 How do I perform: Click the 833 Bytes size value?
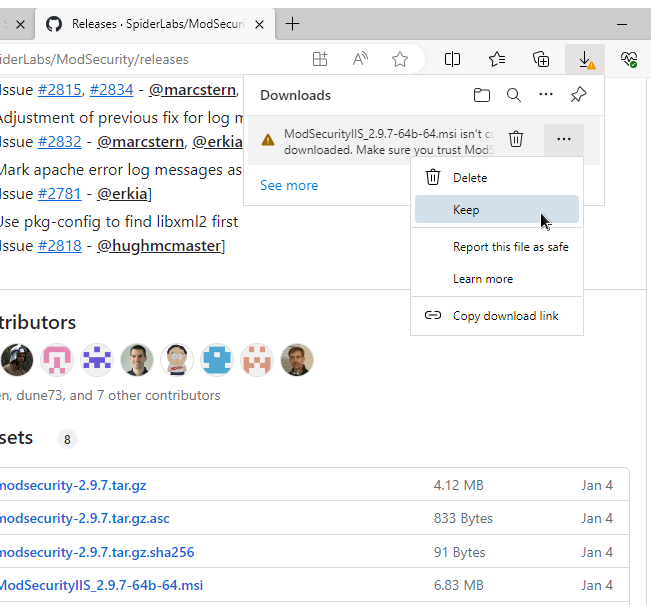click(463, 518)
